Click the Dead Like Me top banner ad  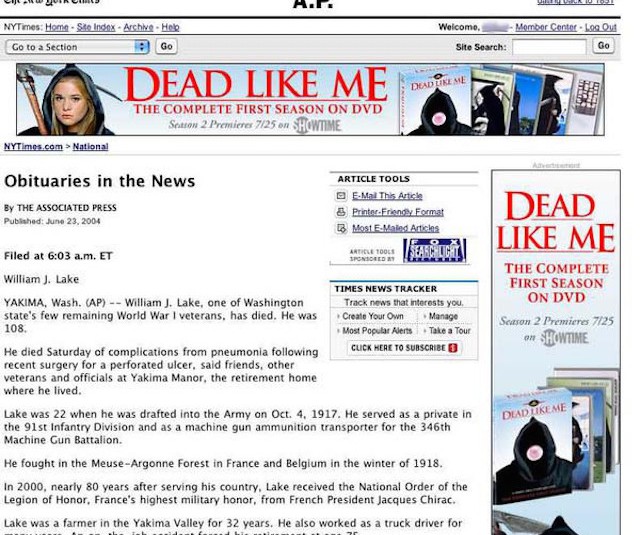310,100
